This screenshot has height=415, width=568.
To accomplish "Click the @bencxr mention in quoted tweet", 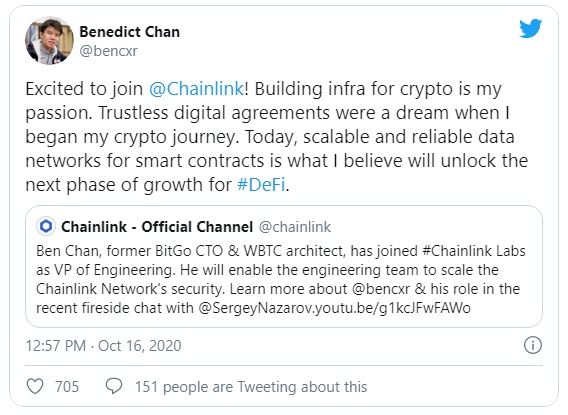I will tap(381, 289).
